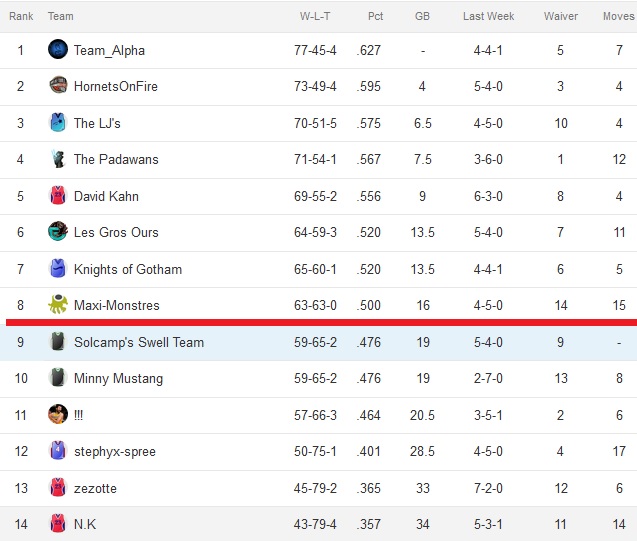Screen dimensions: 637x541
Task: Sort by the W-L-T column header
Action: pyautogui.click(x=315, y=16)
